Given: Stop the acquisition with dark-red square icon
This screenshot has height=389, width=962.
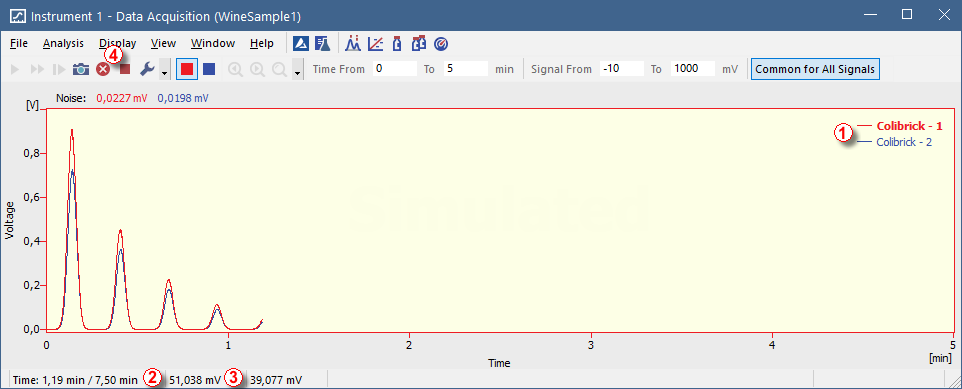Looking at the screenshot, I should coord(125,69).
